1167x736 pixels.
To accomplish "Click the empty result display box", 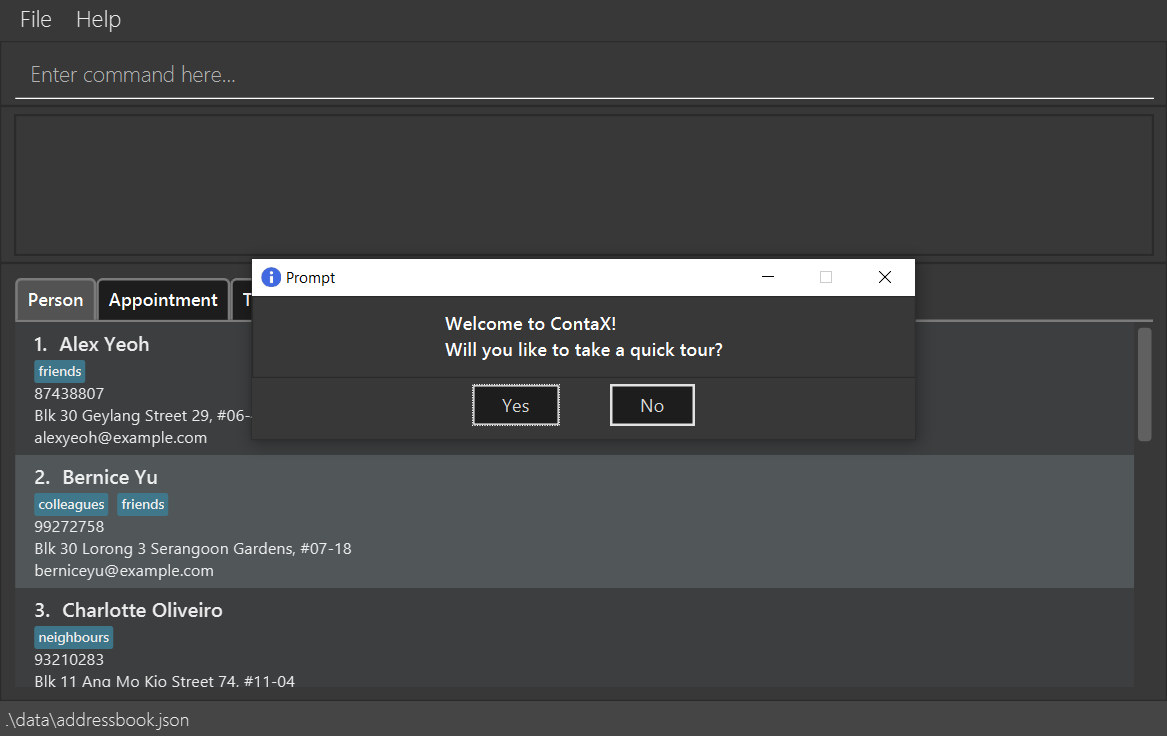I will tap(584, 185).
